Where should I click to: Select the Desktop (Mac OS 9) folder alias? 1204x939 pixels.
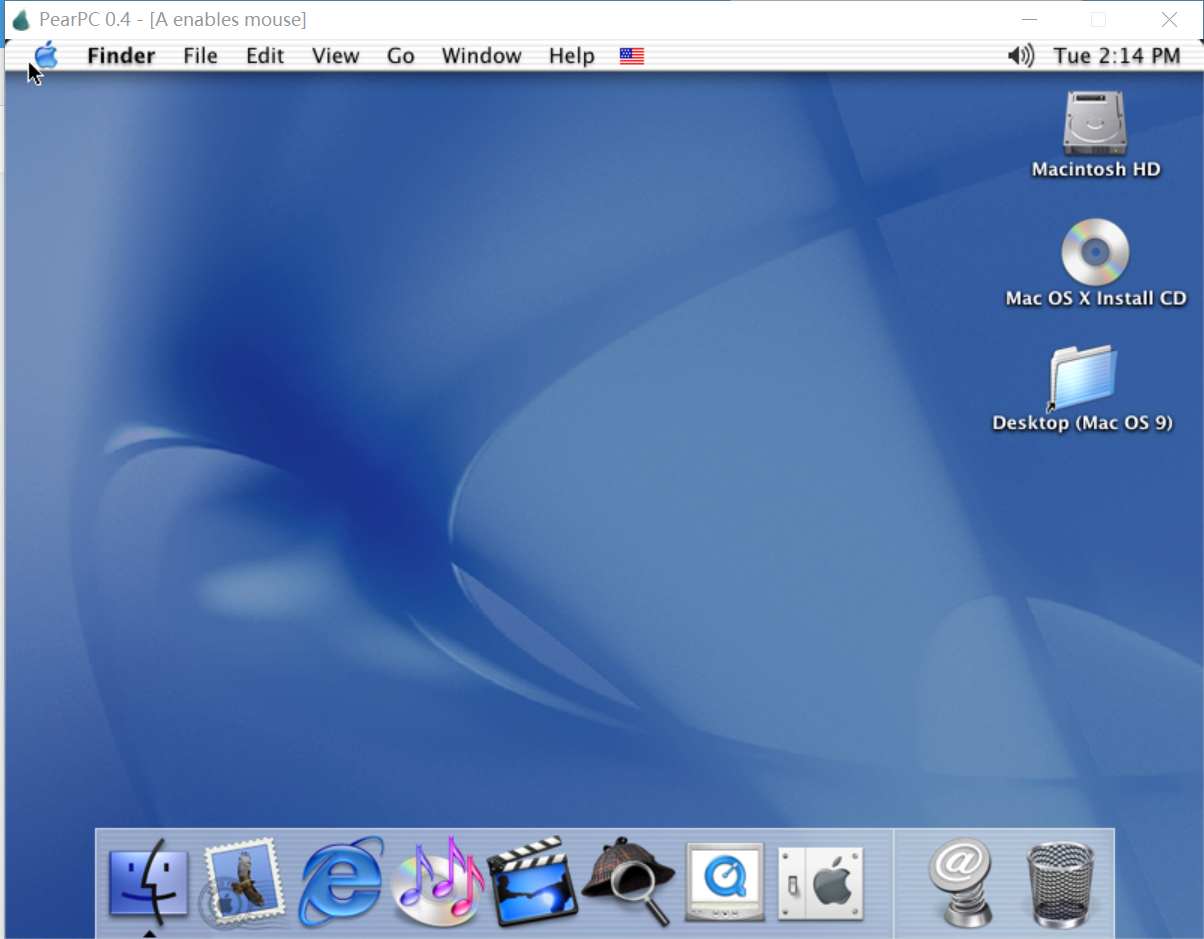pos(1081,378)
